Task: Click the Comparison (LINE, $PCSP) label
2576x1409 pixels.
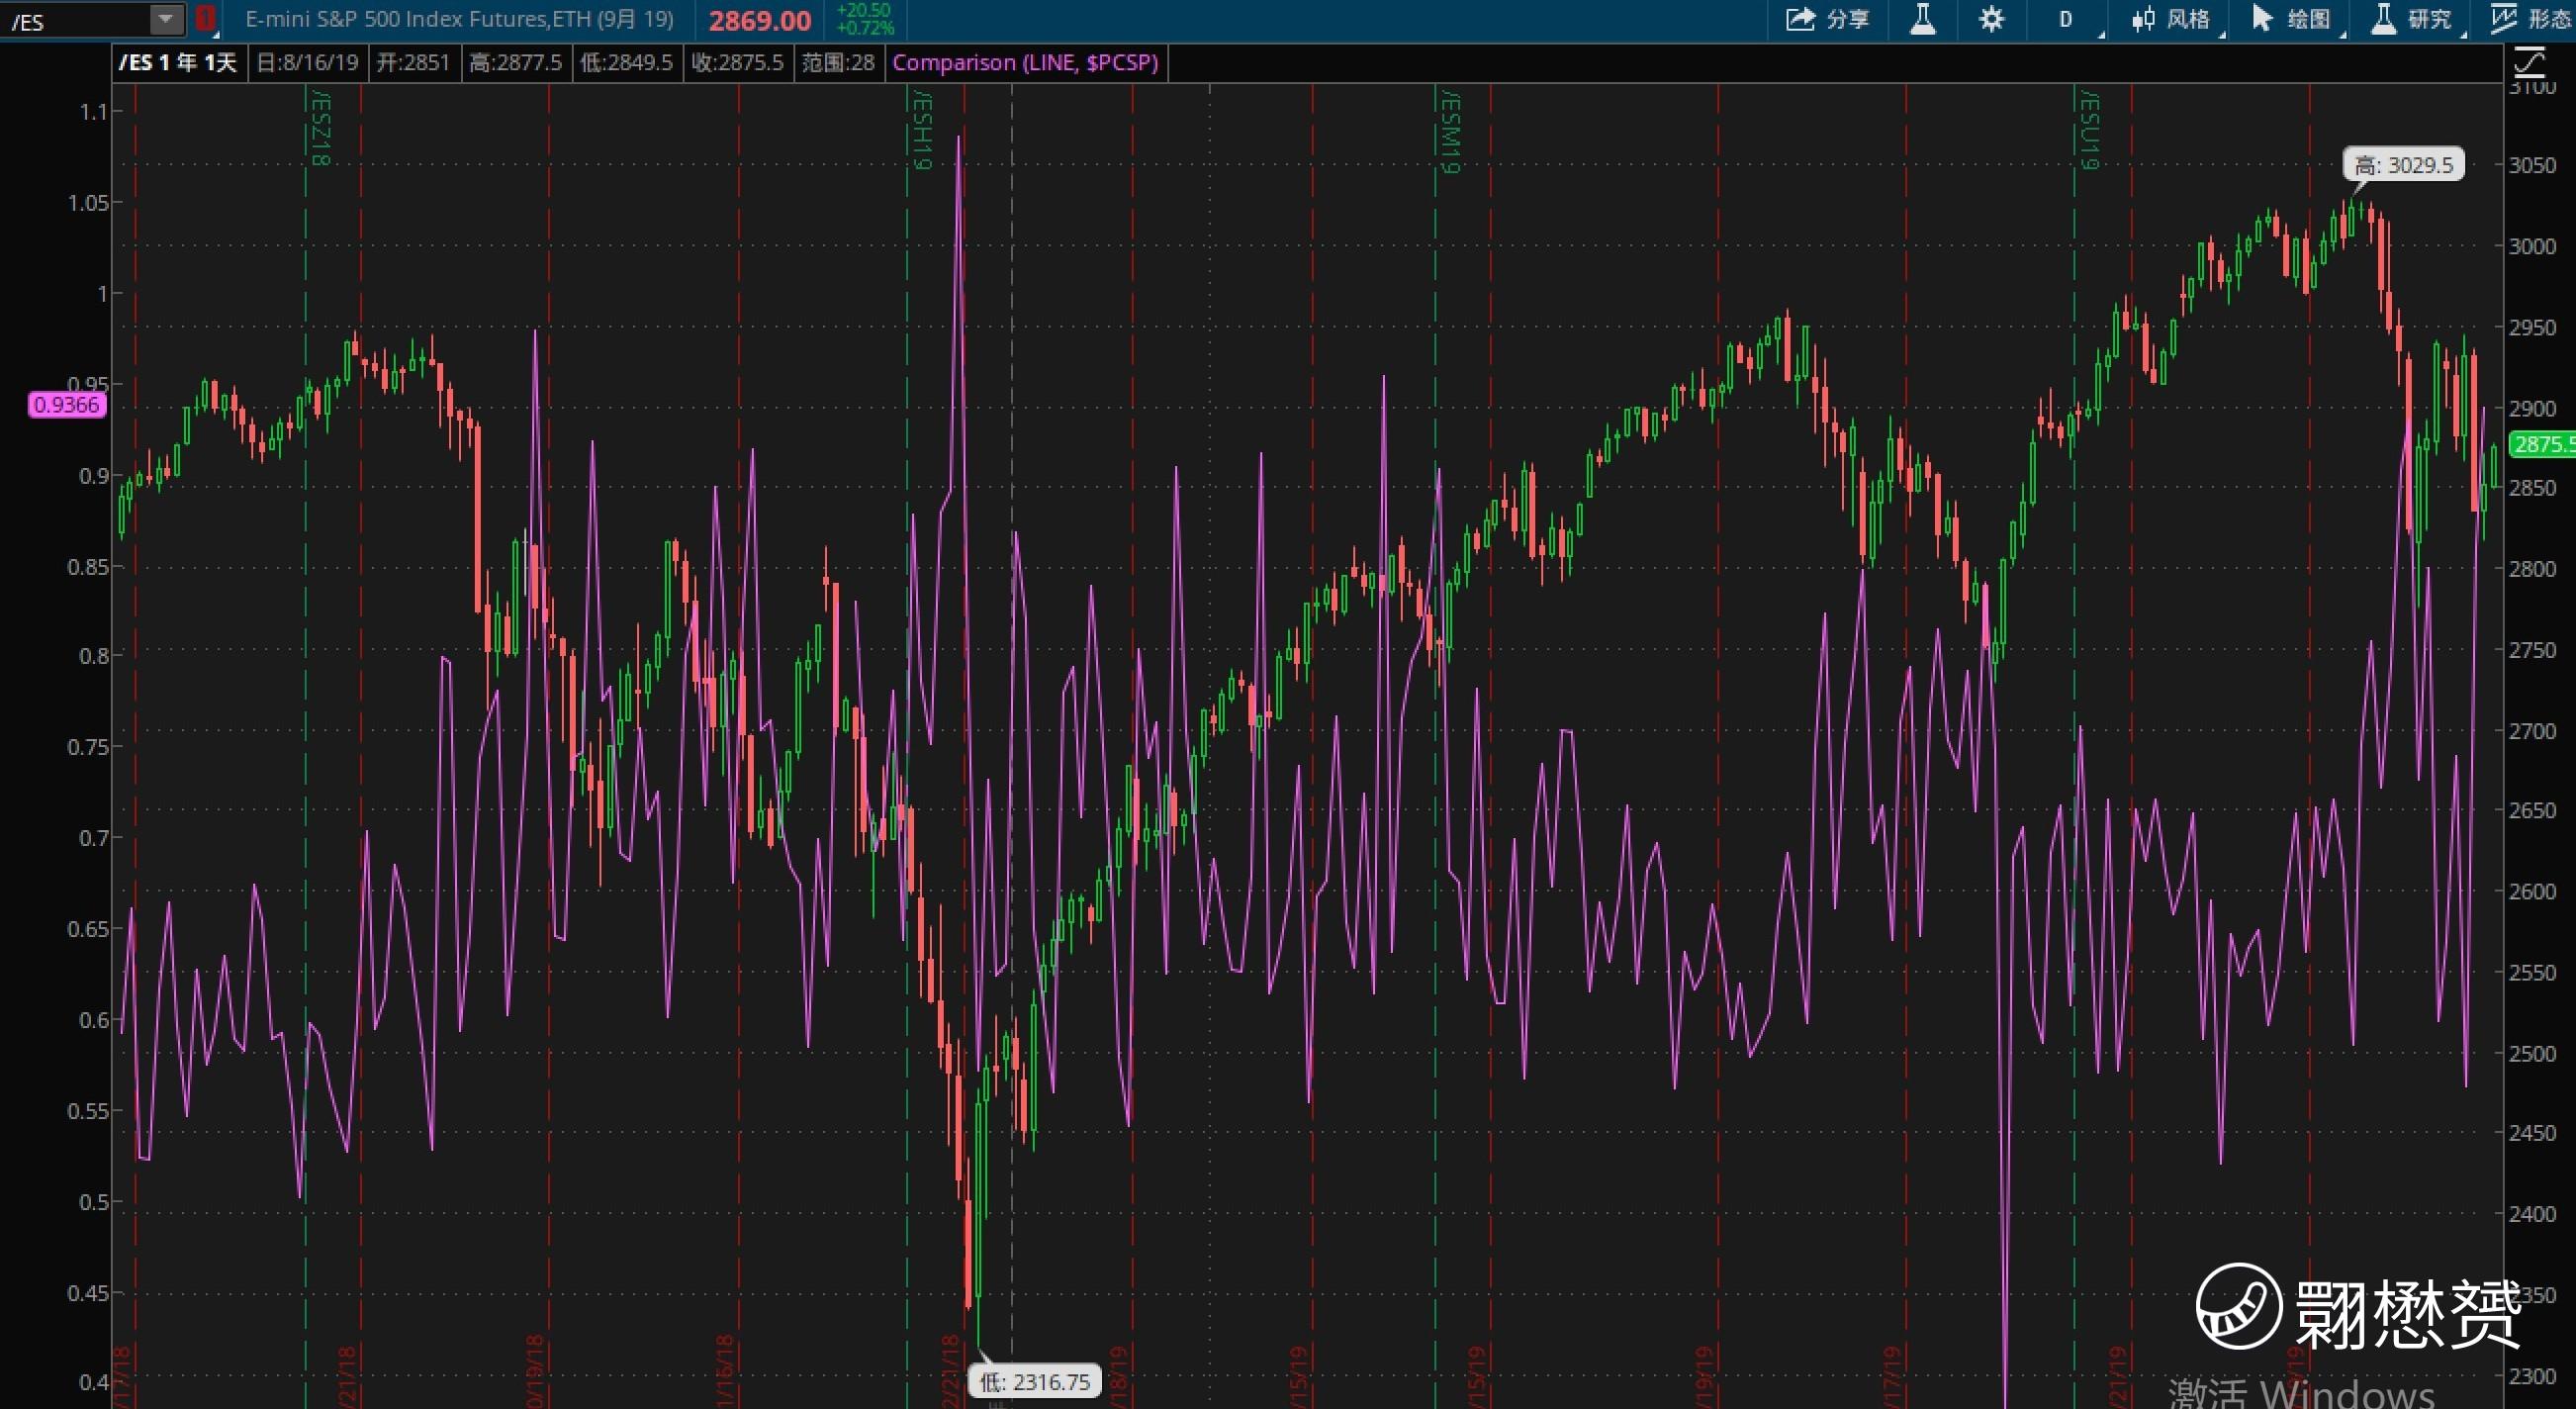Action: tap(1024, 63)
